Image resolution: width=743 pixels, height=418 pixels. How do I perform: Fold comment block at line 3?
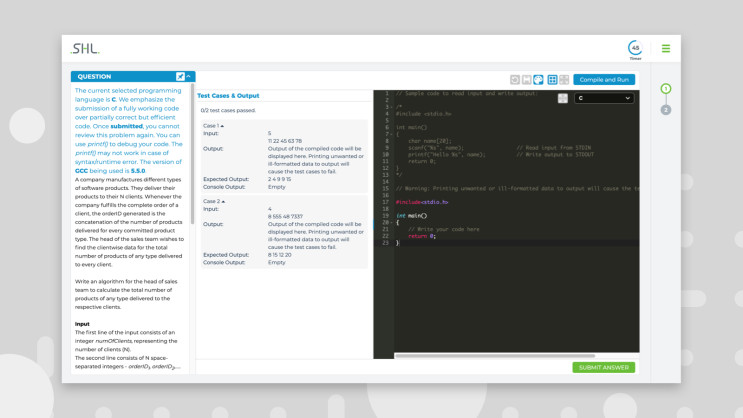click(391, 107)
